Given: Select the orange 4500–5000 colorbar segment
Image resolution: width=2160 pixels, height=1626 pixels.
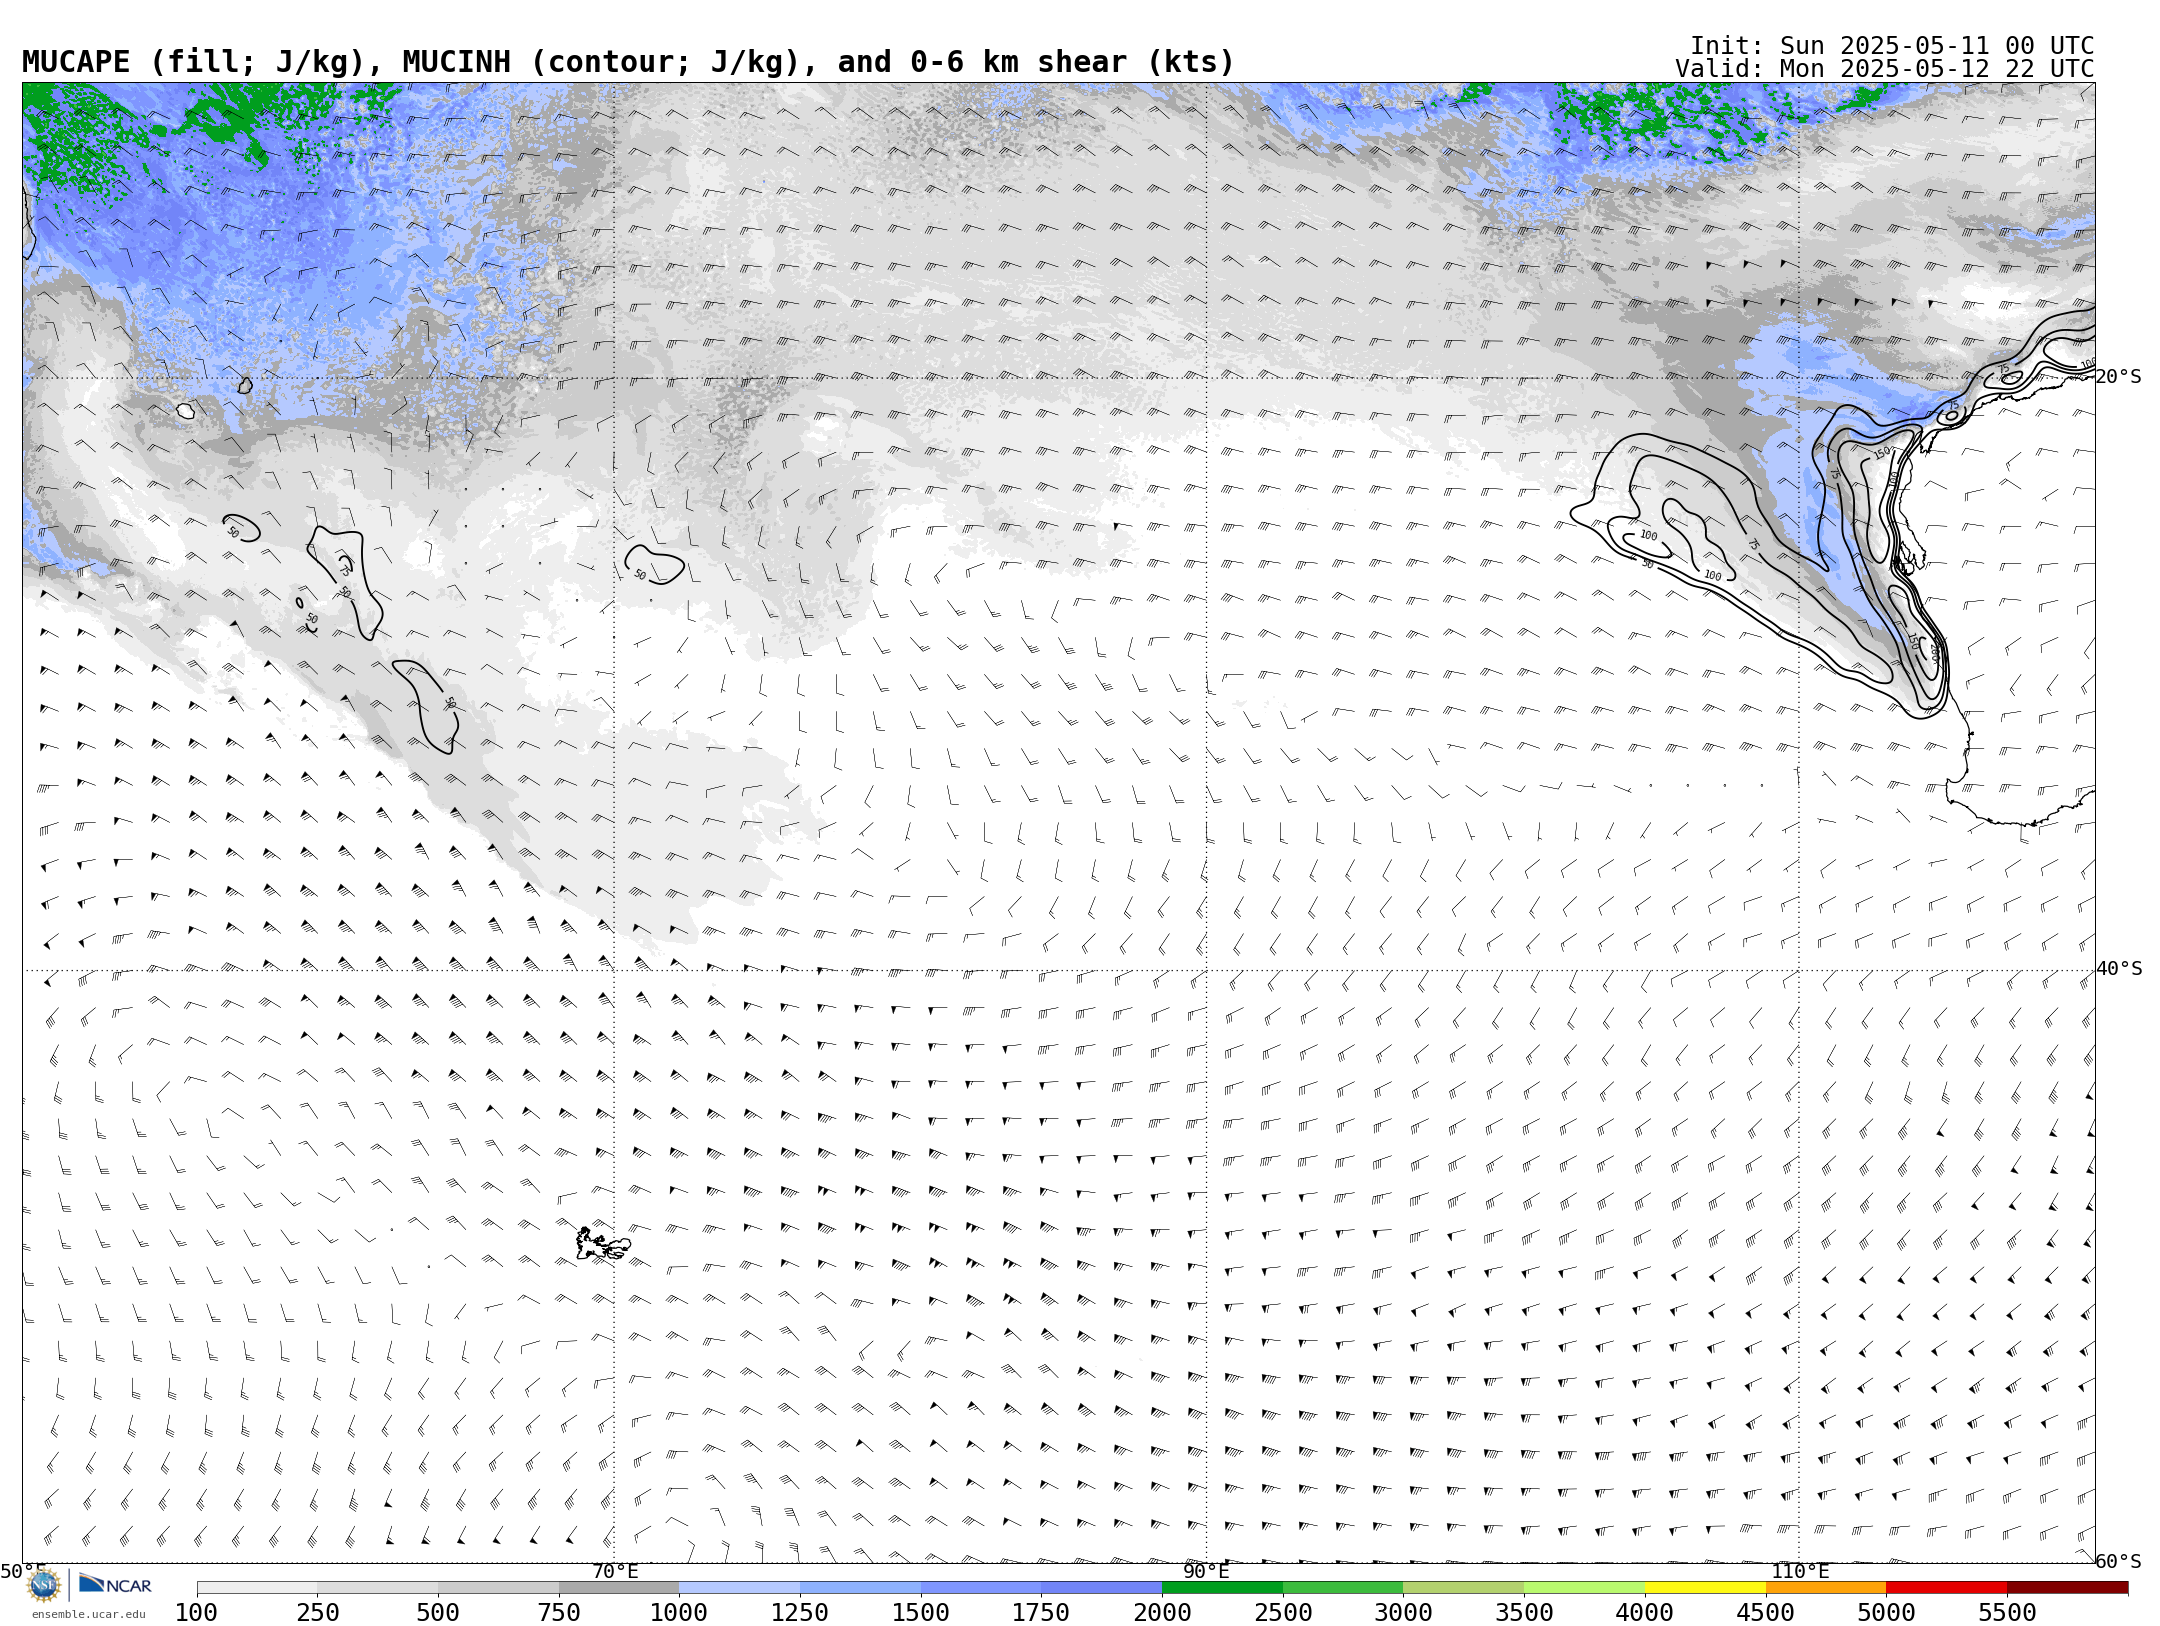Looking at the screenshot, I should coord(1826,1588).
